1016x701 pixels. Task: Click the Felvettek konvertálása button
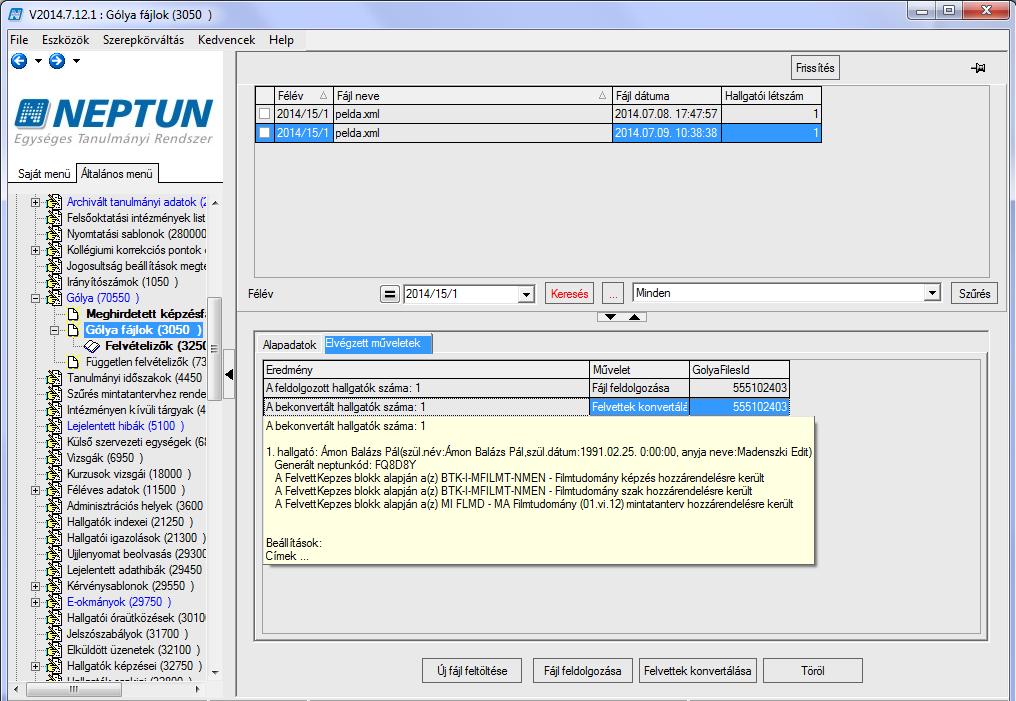(697, 671)
